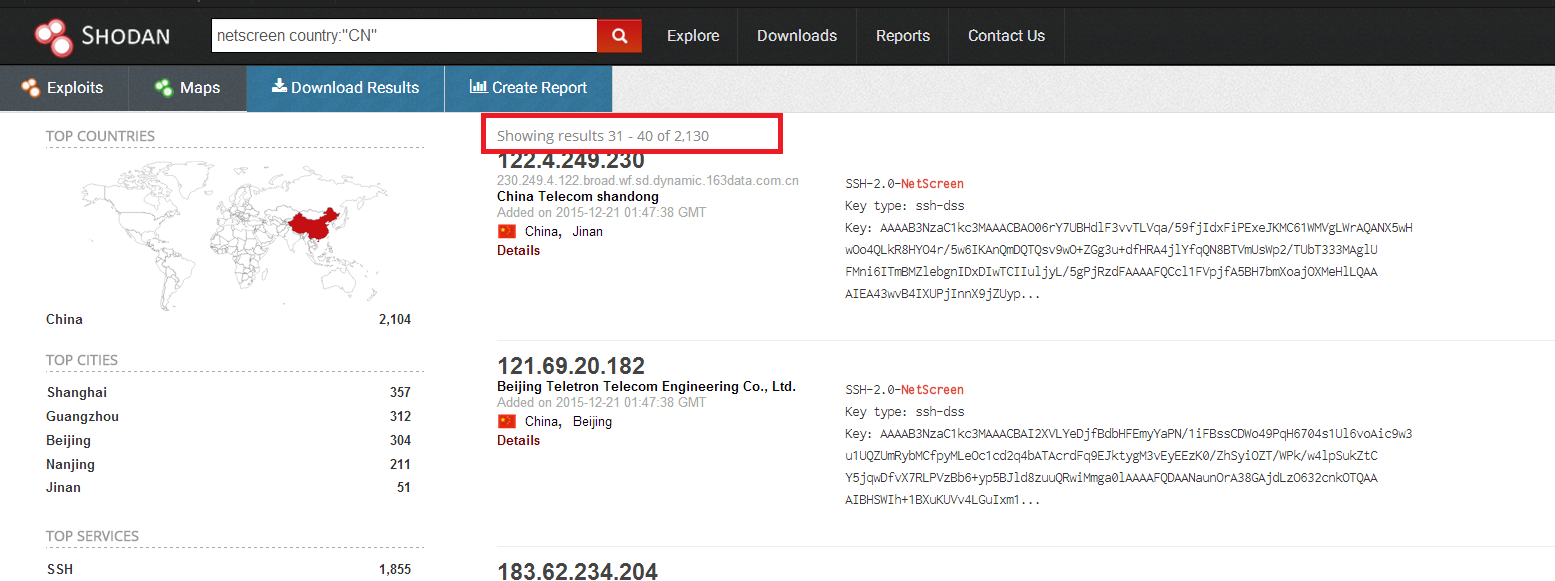Image resolution: width=1555 pixels, height=581 pixels.
Task: Open Details link for 121.69.20.182
Action: [x=518, y=440]
